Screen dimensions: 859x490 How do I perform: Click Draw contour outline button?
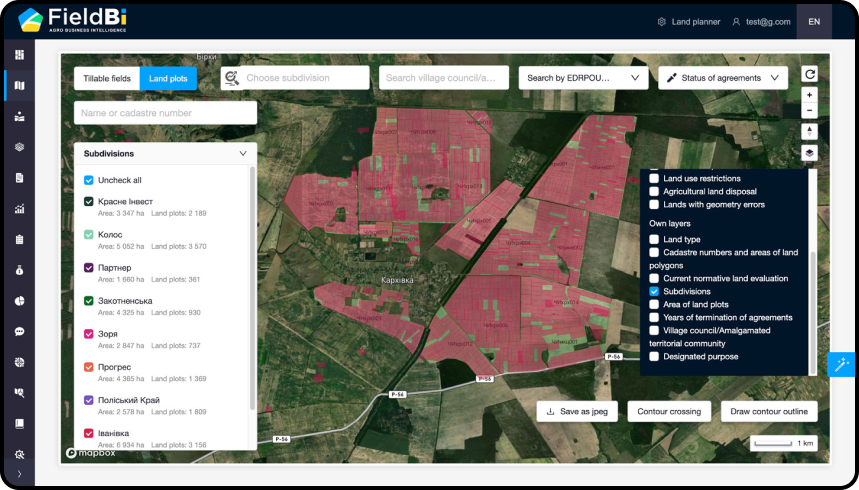[769, 412]
